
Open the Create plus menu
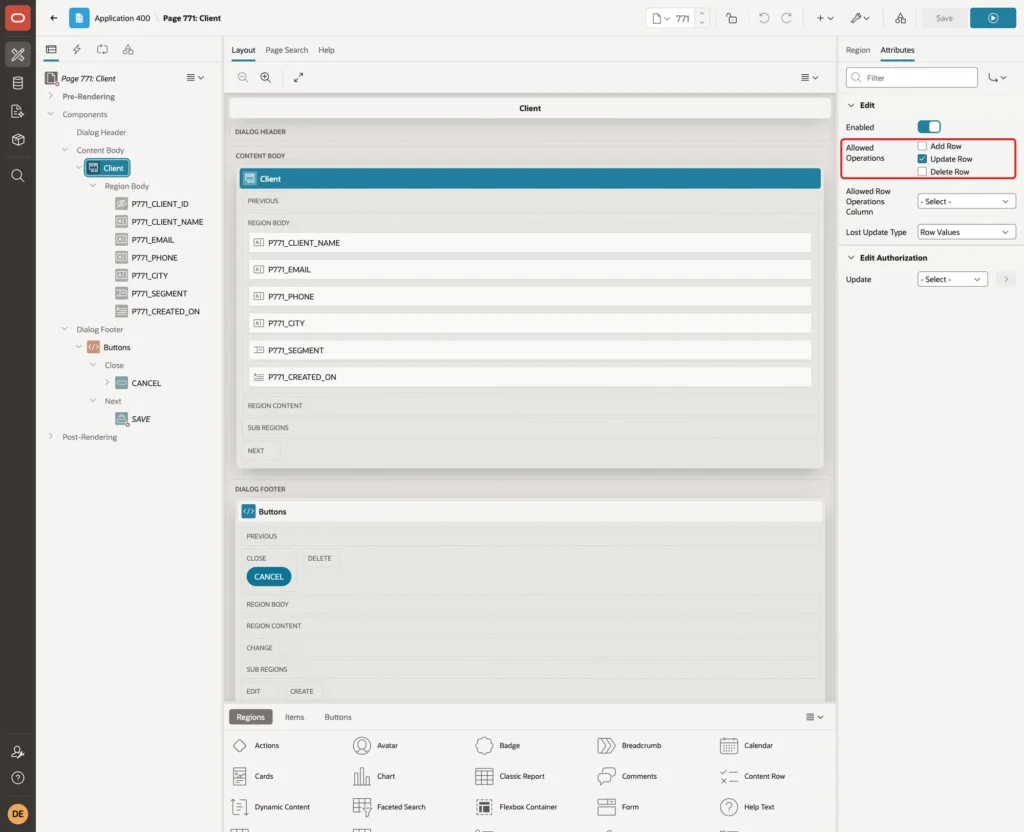point(825,18)
